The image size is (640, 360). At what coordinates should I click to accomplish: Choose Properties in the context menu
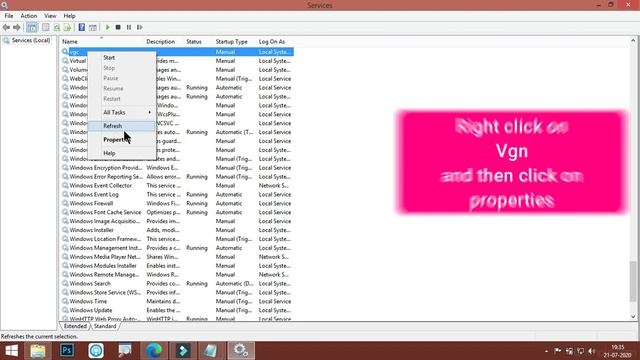tap(122, 140)
